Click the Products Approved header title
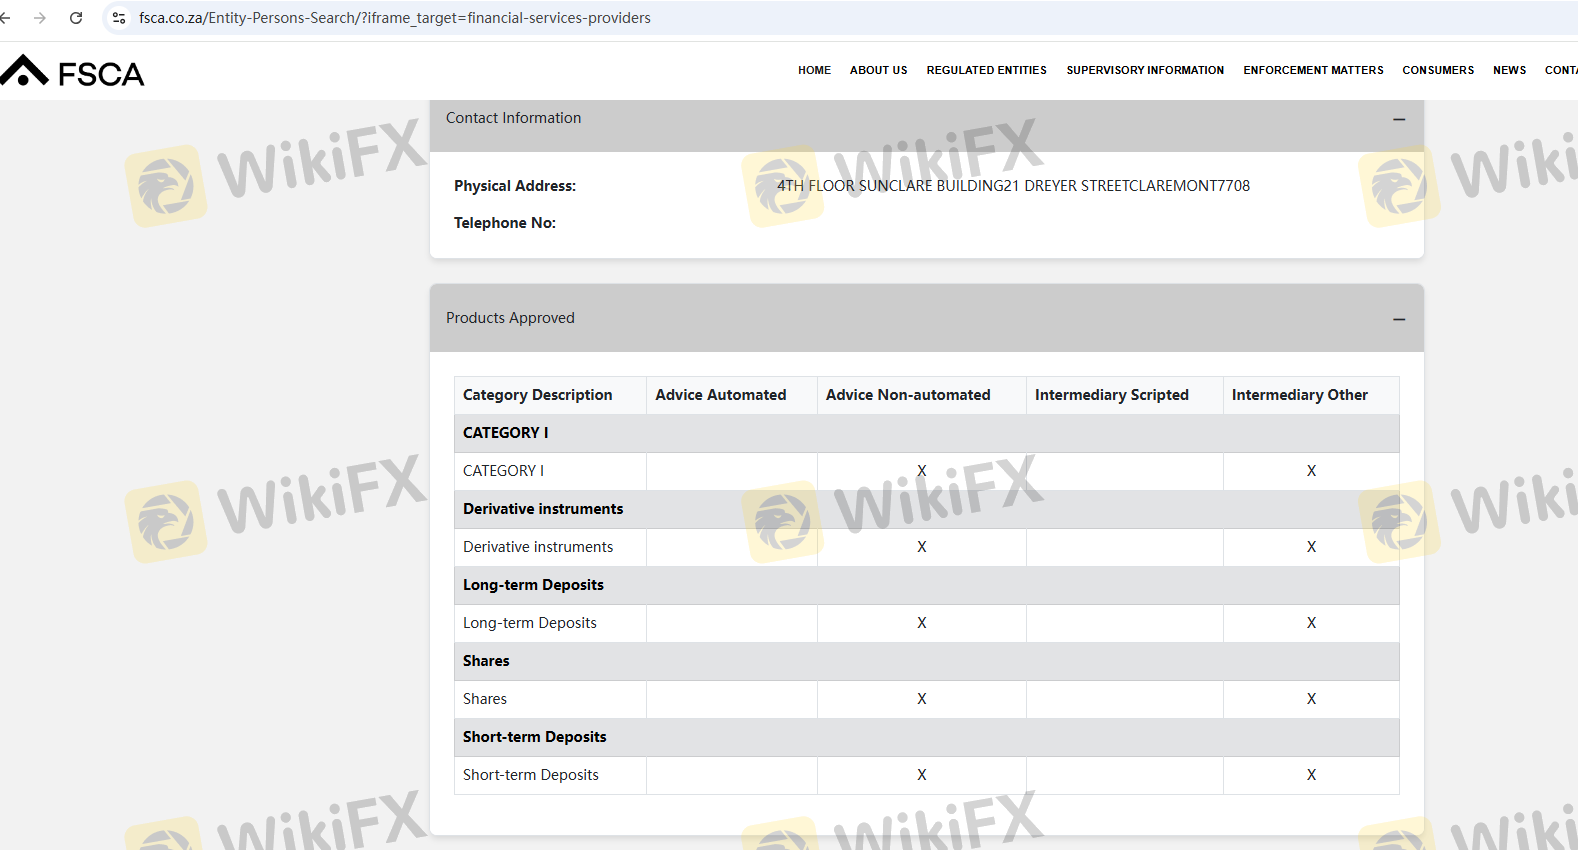This screenshot has height=850, width=1578. (510, 318)
